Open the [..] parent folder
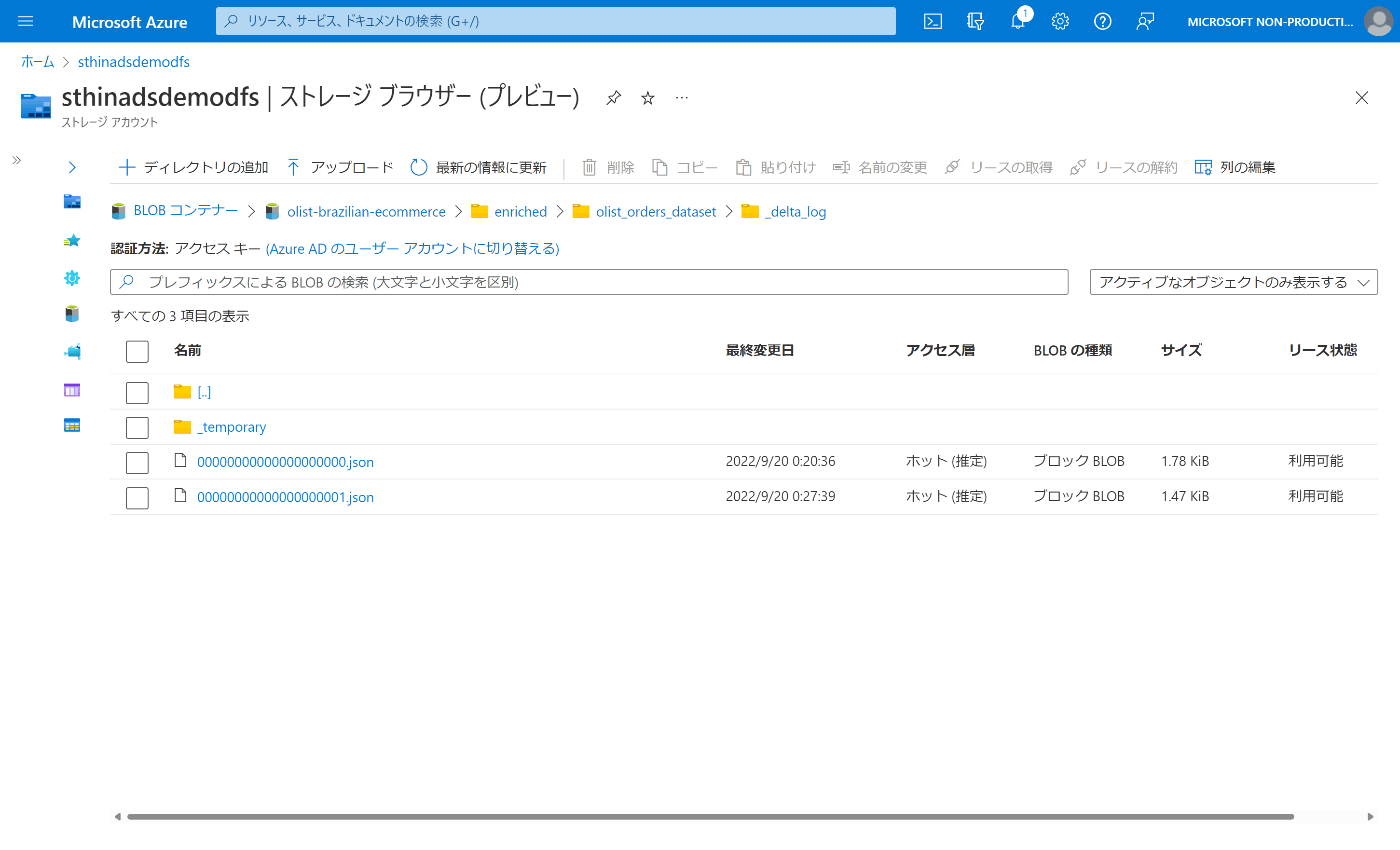Viewport: 1400px width, 850px height. [x=204, y=392]
